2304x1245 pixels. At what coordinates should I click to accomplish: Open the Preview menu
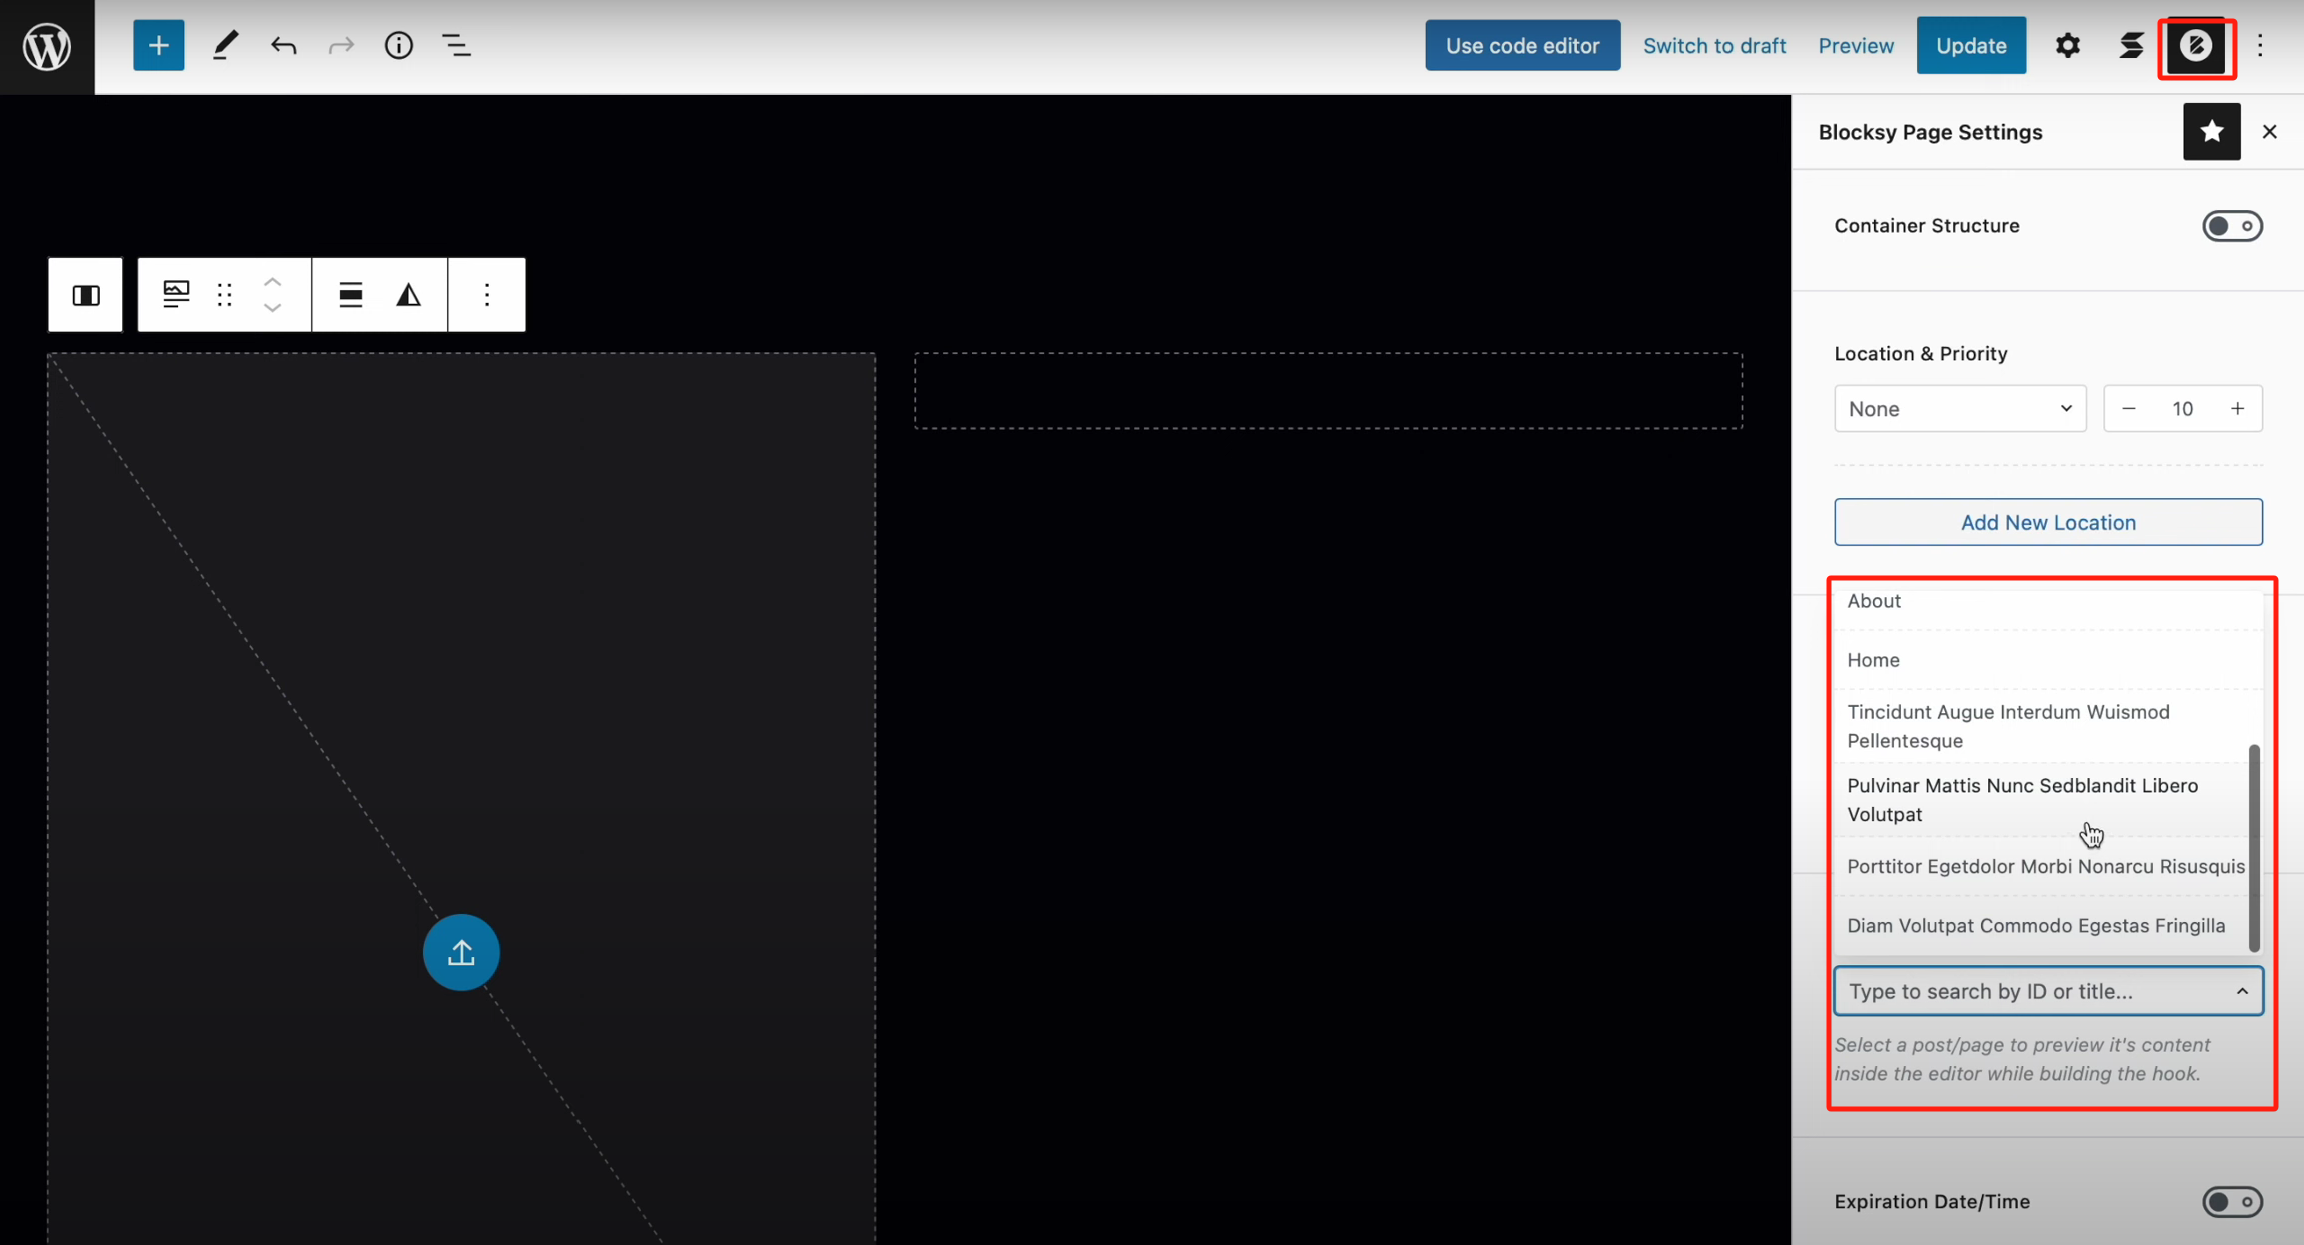(x=1856, y=45)
